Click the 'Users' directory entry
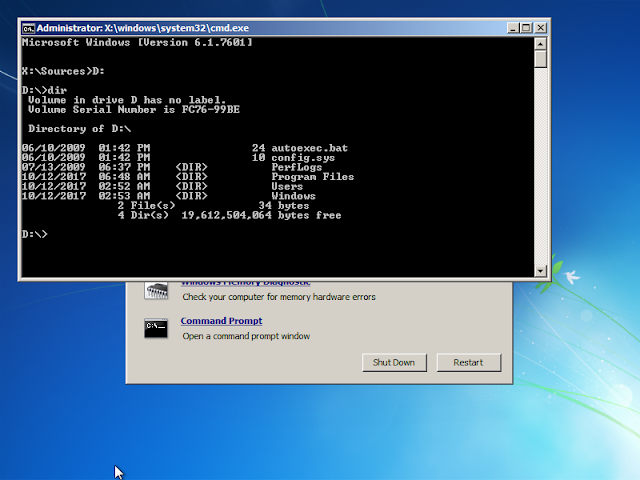 (287, 186)
